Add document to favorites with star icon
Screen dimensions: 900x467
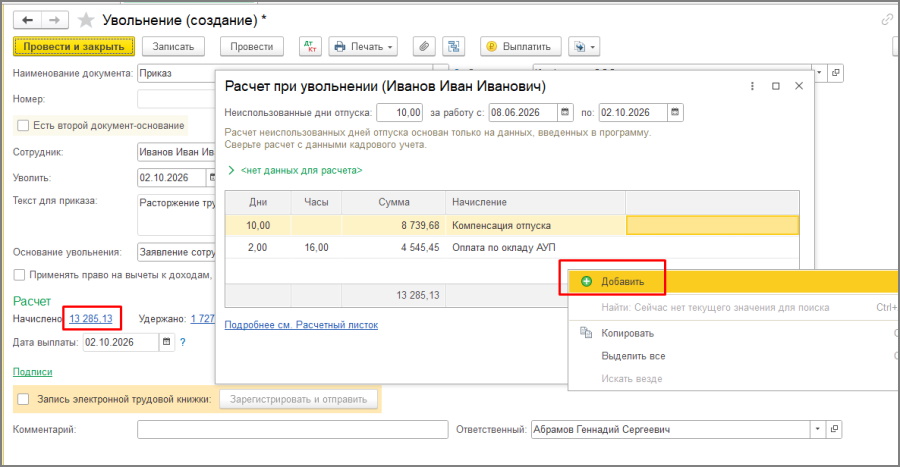[x=86, y=20]
